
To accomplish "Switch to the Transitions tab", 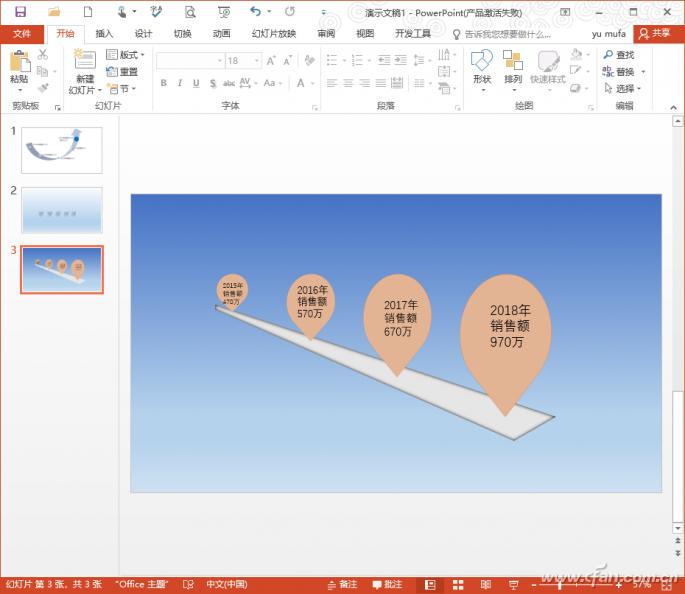I will (x=183, y=34).
